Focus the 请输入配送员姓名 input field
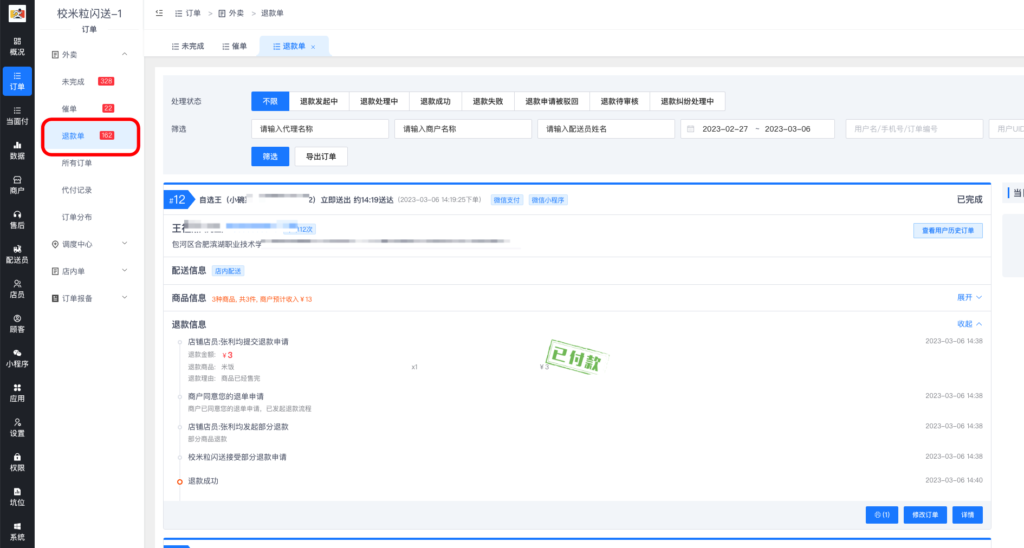1024x548 pixels. (x=606, y=129)
